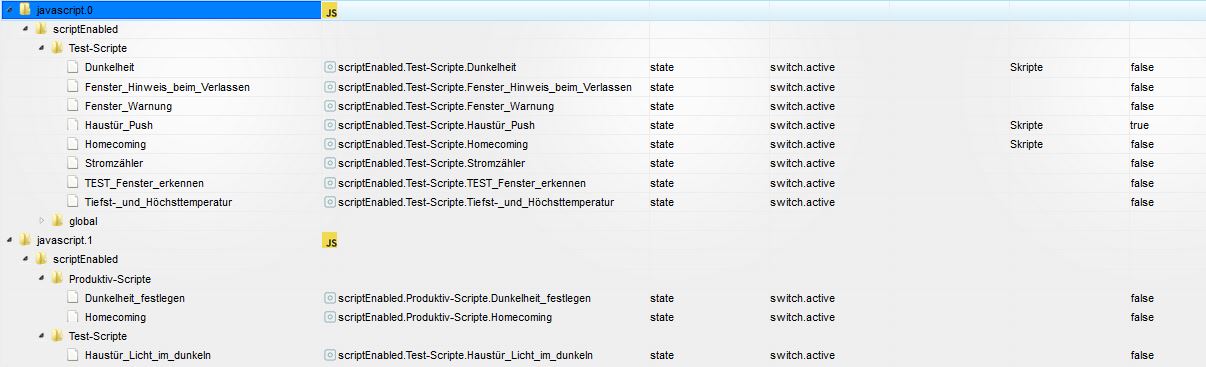Click the Skripte room cell for Homecoming

(1026, 144)
